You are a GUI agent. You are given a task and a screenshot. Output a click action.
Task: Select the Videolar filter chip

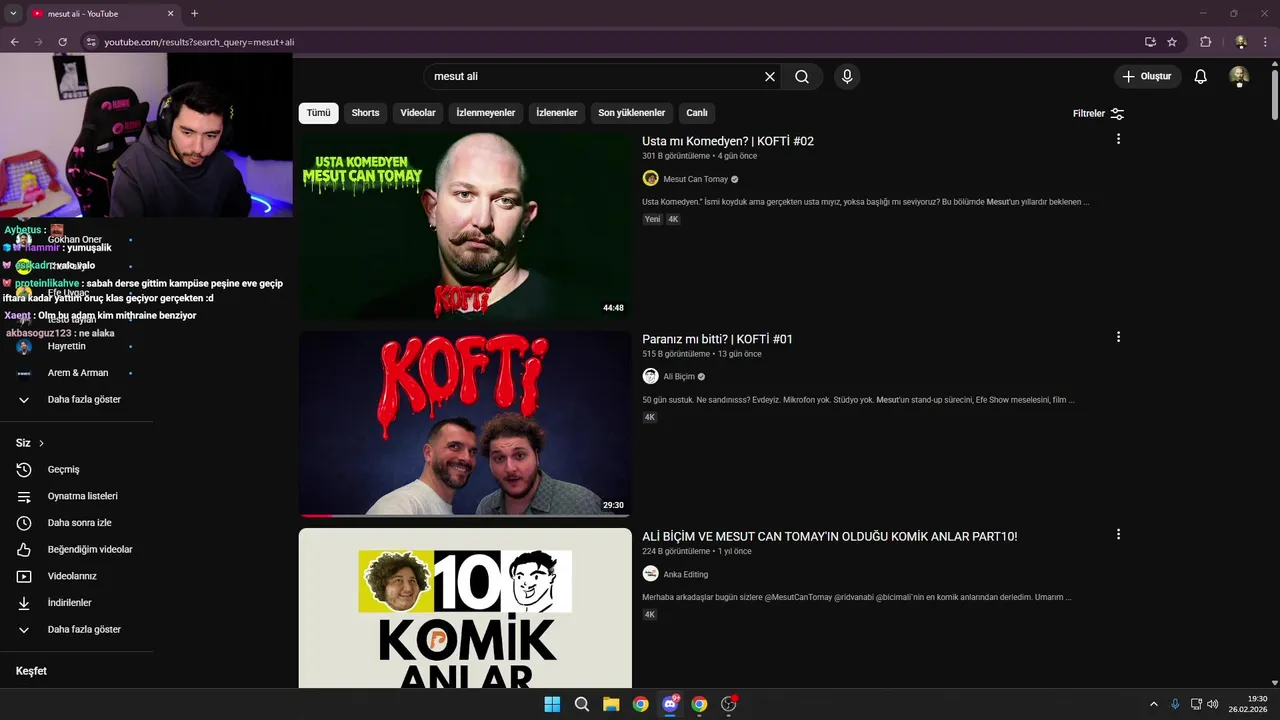418,113
